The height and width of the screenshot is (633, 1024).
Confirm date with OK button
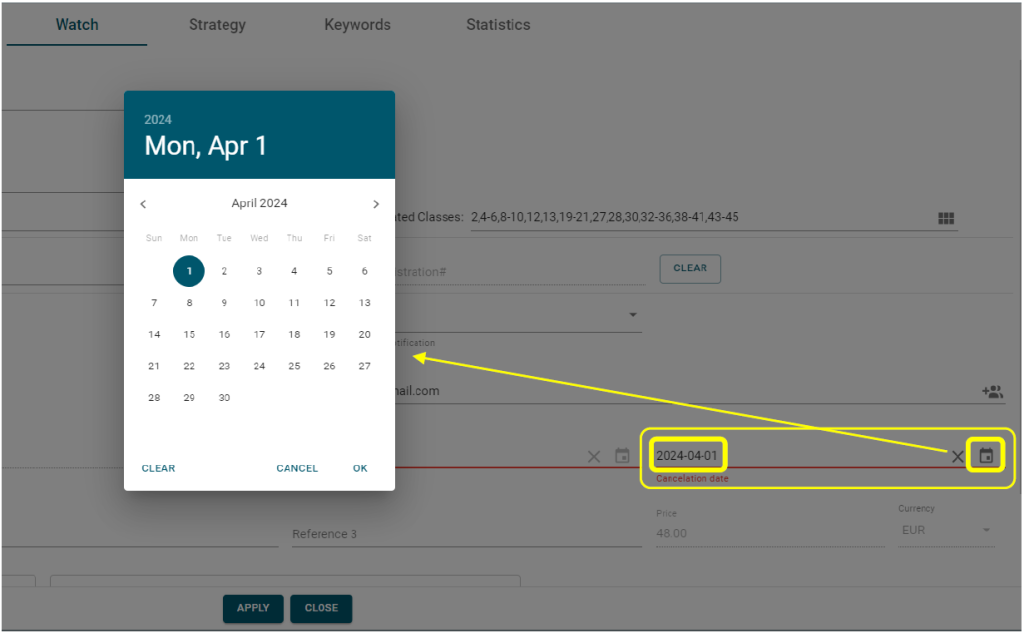tap(360, 468)
